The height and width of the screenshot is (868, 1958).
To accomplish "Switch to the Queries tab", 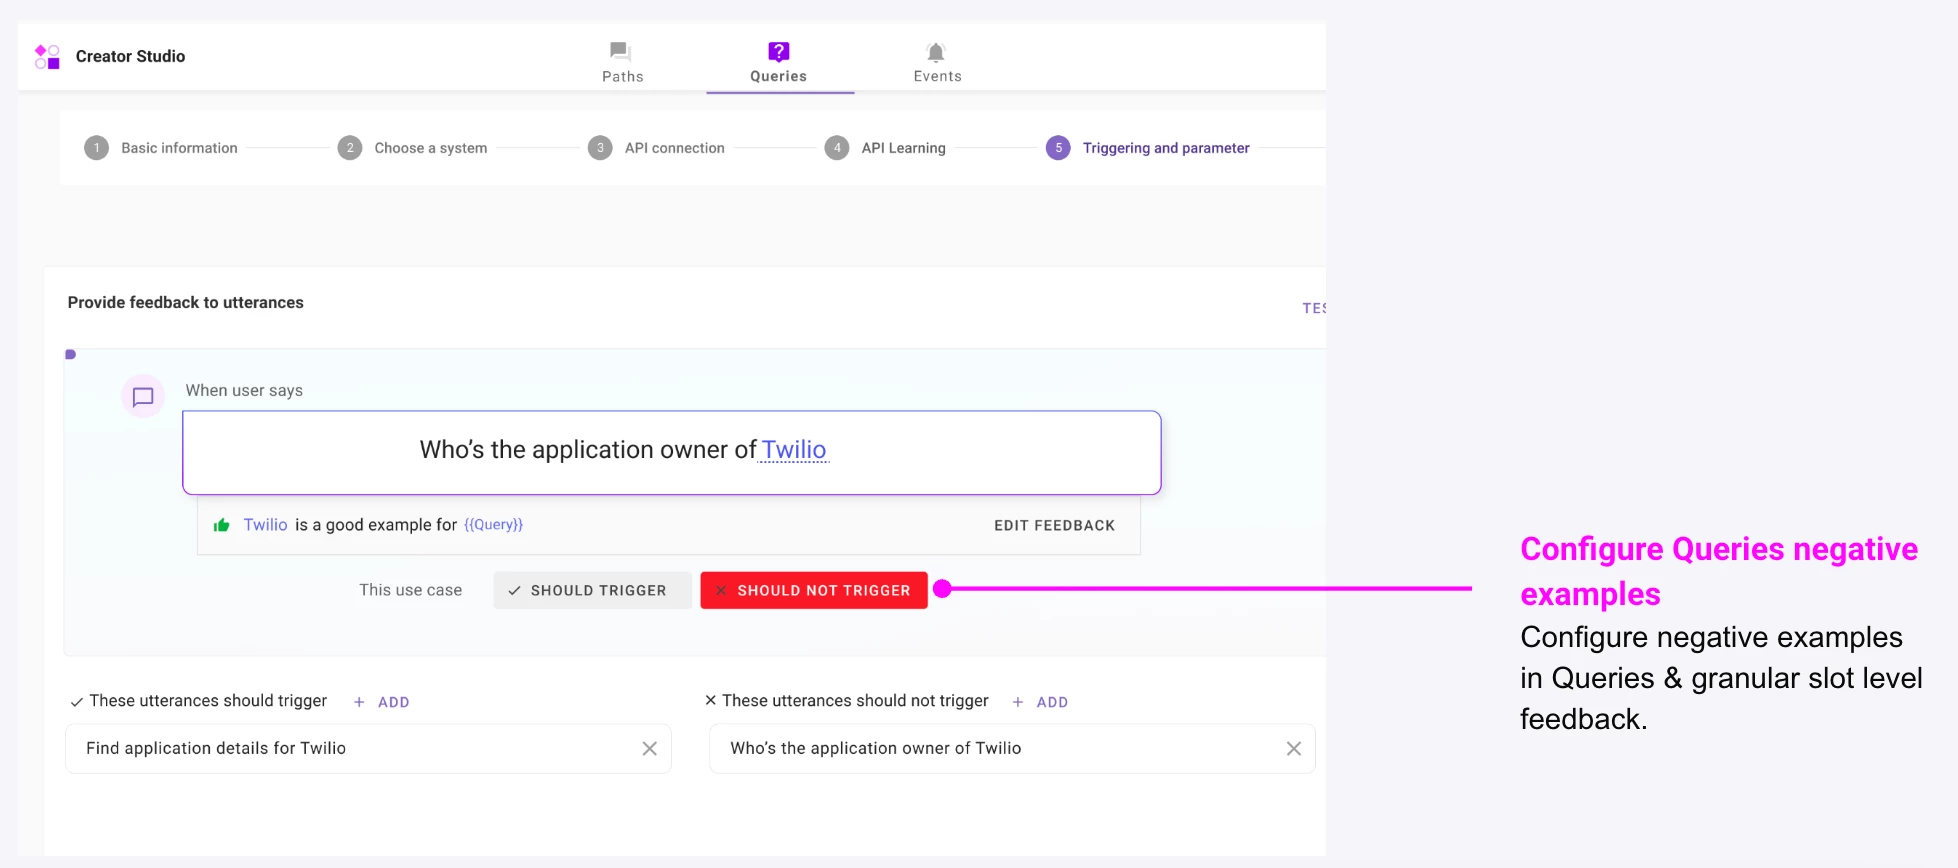I will click(779, 62).
